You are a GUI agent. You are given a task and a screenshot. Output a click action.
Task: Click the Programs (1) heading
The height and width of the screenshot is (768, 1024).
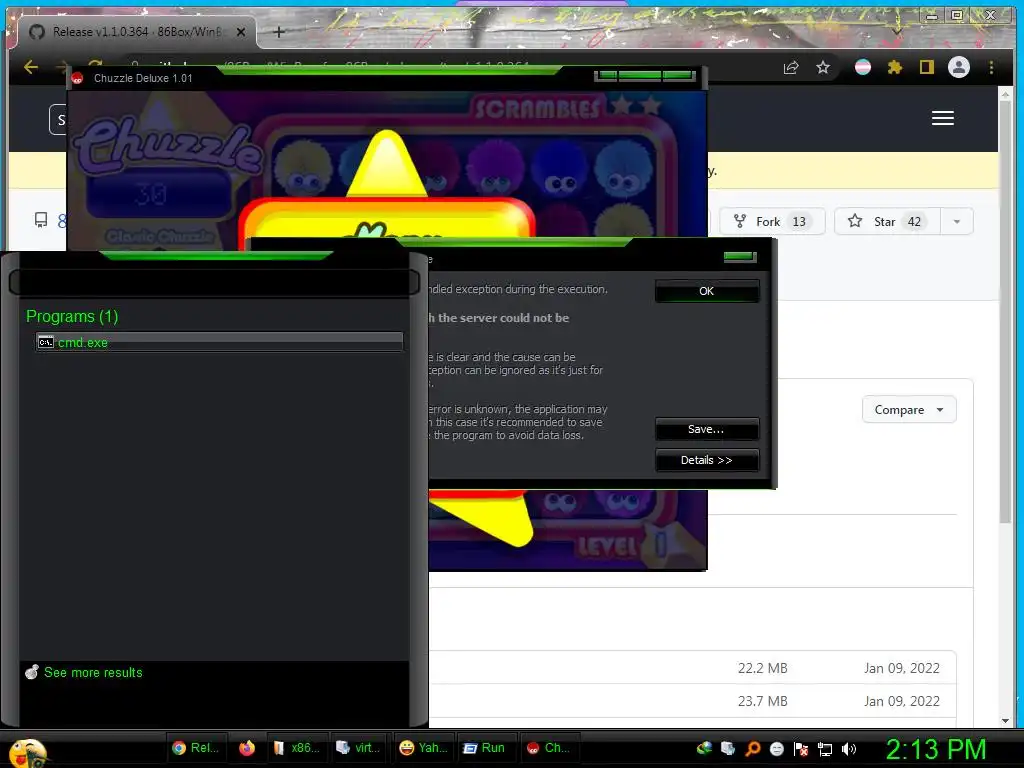72,317
